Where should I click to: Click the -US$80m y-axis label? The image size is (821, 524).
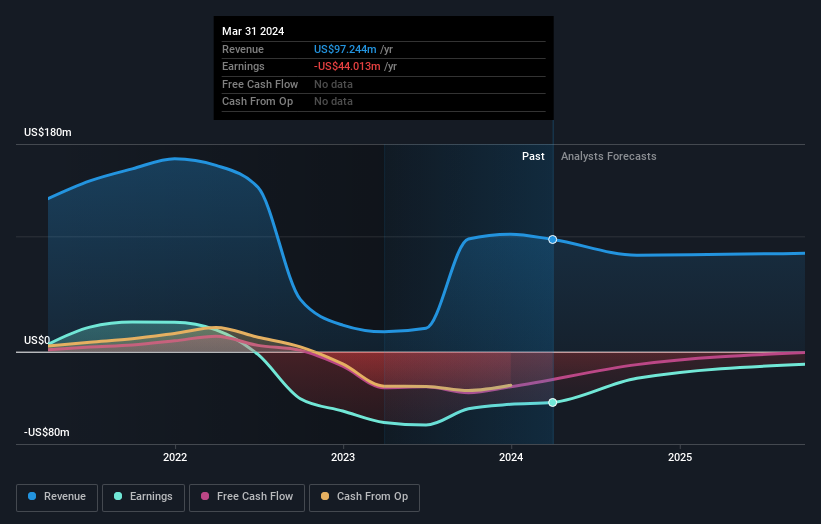47,432
